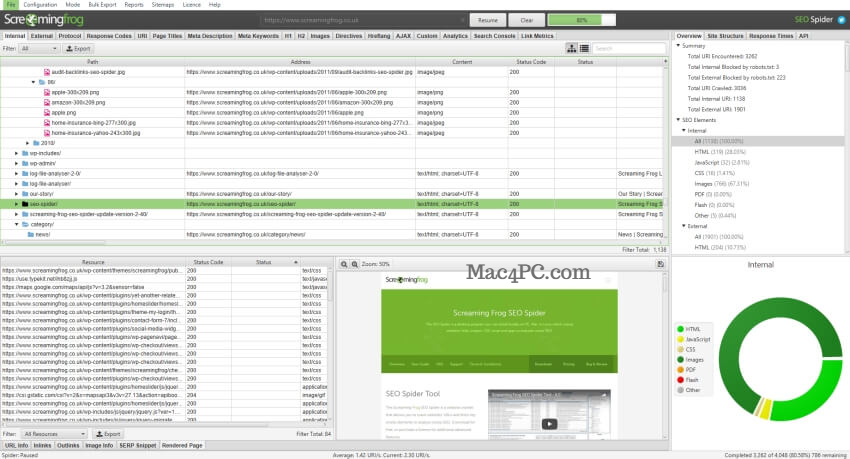Click the news/ folder icon
The height and width of the screenshot is (459, 850).
click(31, 235)
